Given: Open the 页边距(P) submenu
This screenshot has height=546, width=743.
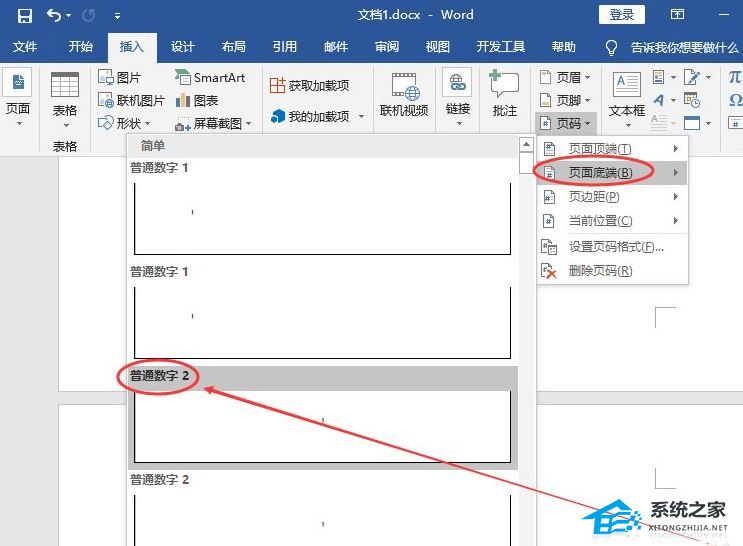Looking at the screenshot, I should [612, 197].
